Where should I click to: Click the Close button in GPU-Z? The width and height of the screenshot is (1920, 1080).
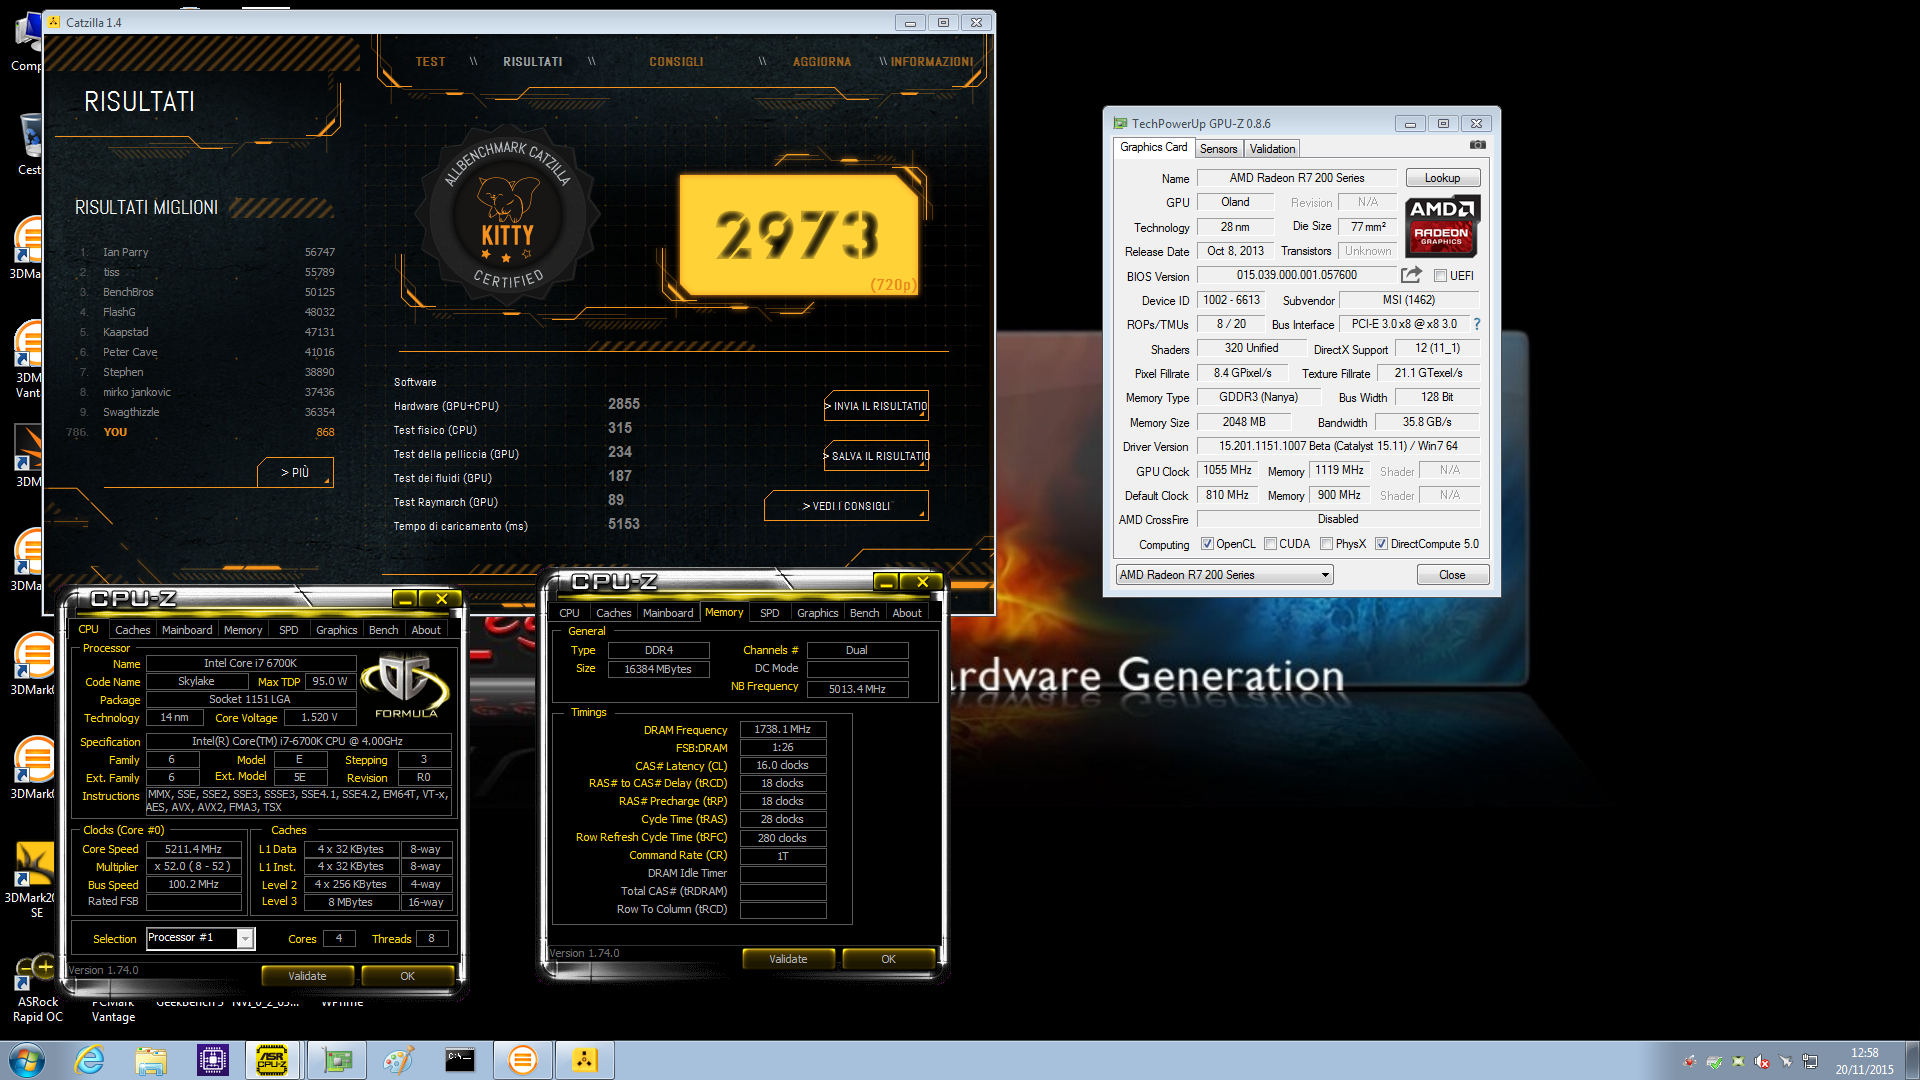click(1452, 575)
